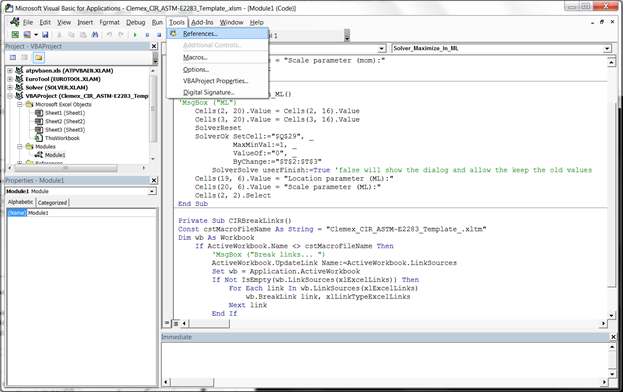The image size is (623, 392).
Task: Select Sheet2 (Sheet2) in project tree
Action: point(65,121)
